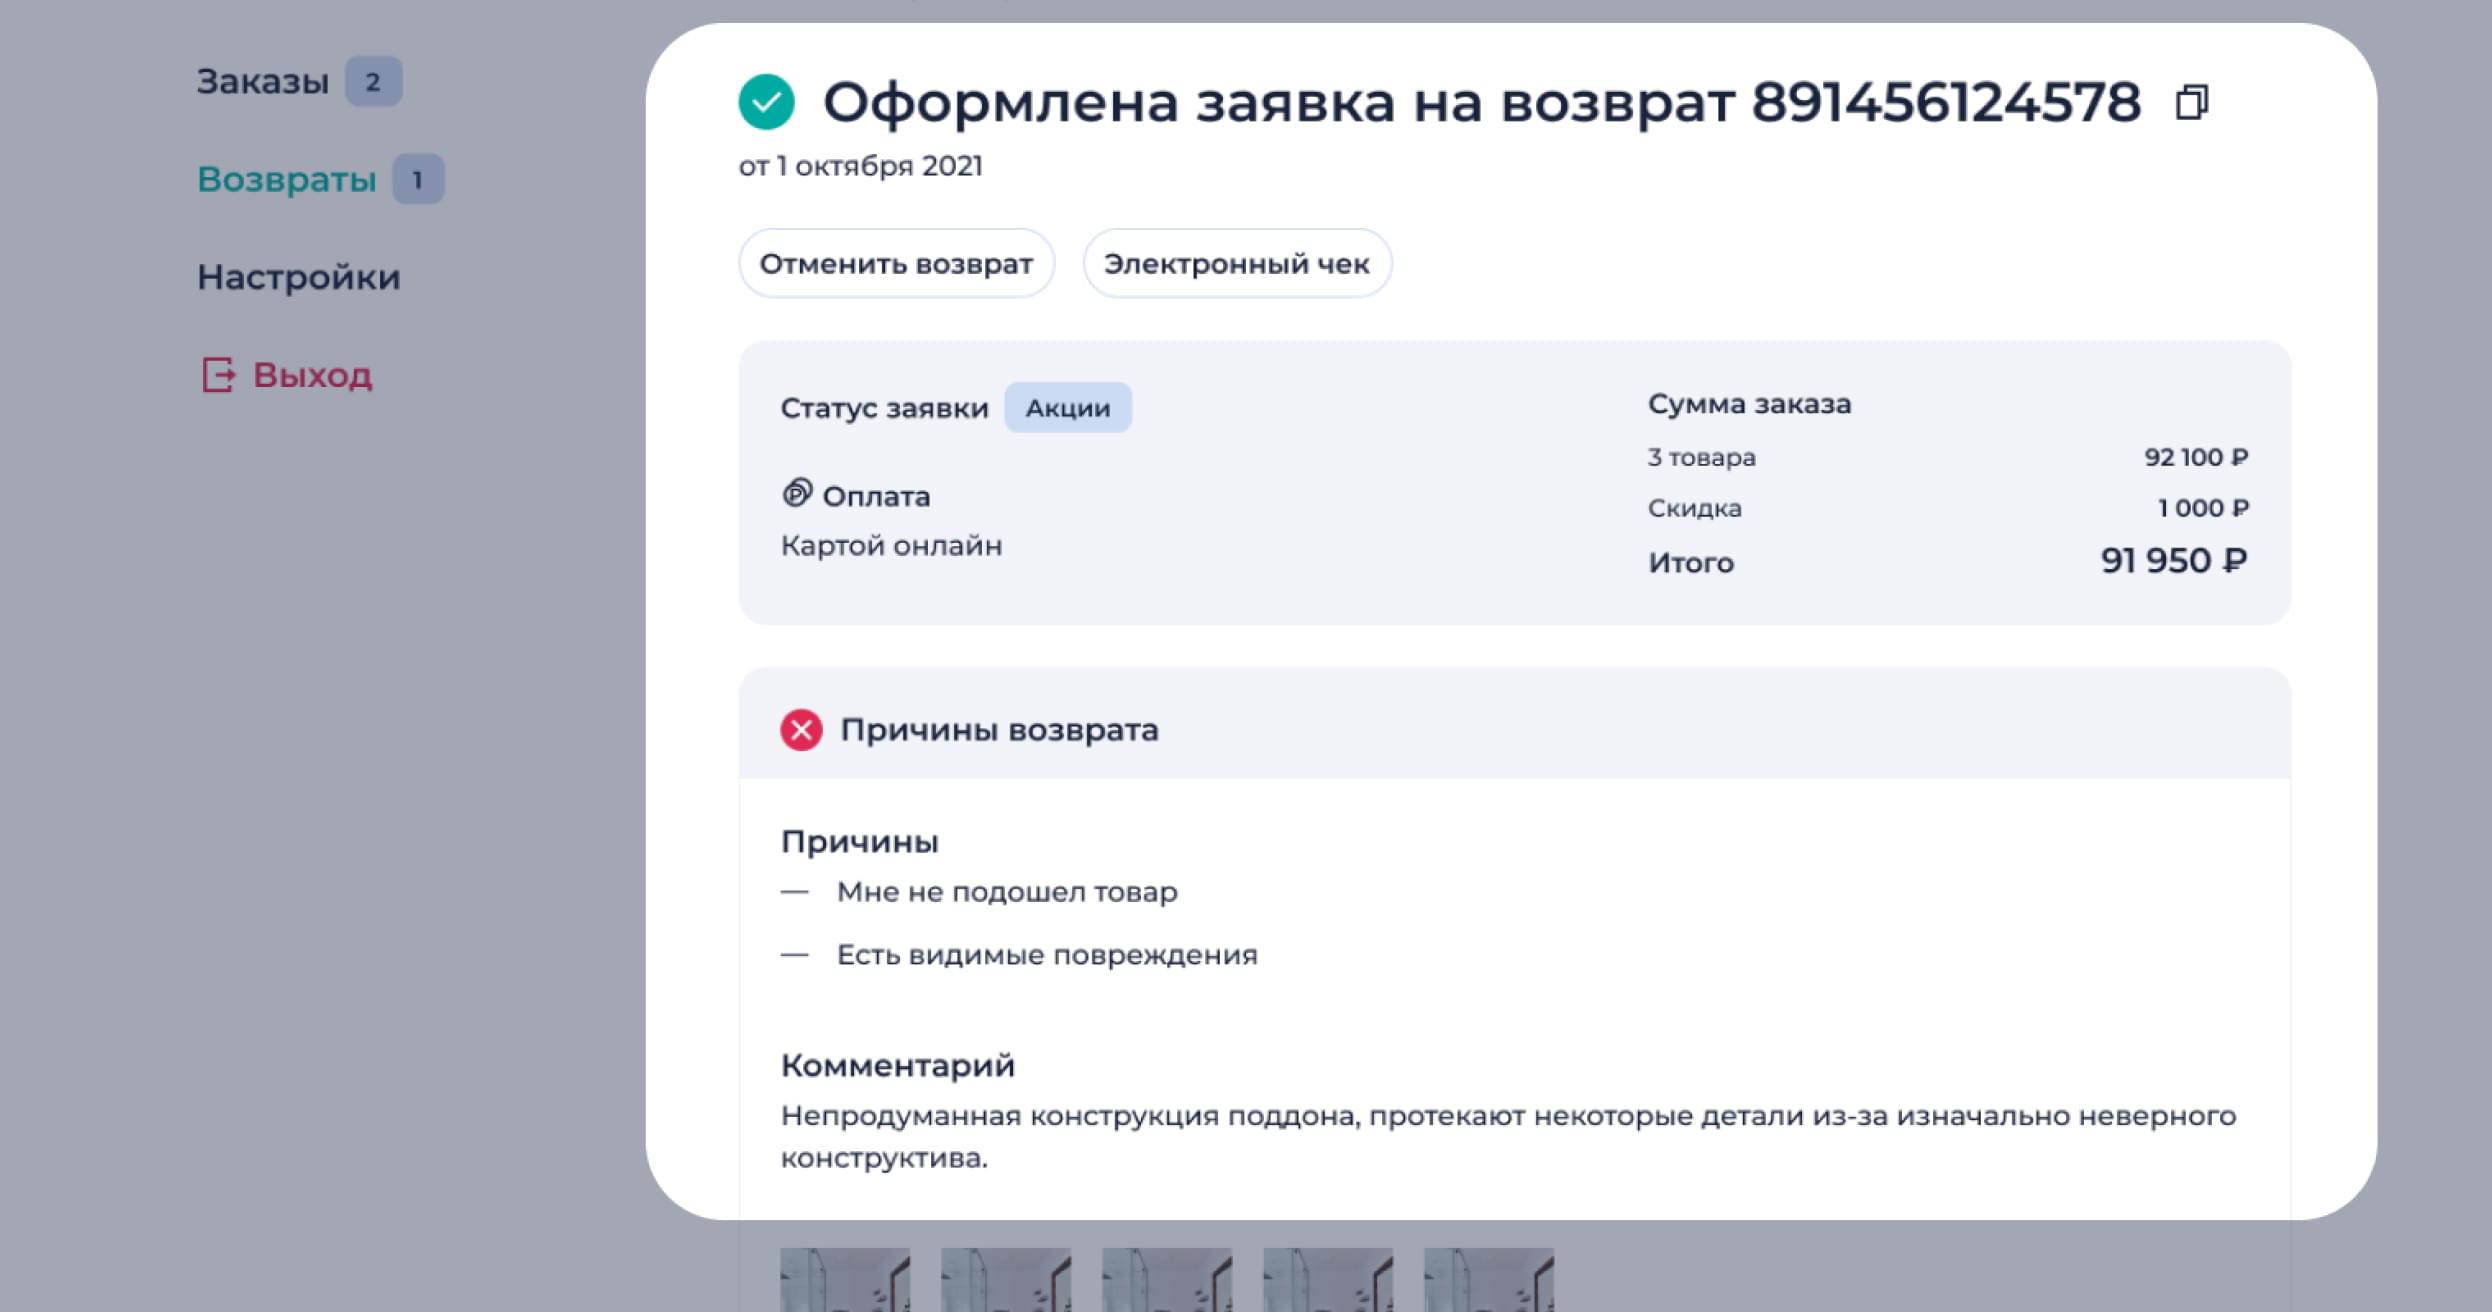The height and width of the screenshot is (1312, 2492).
Task: Click the Акции badge near Статус заявки
Action: tap(1068, 407)
